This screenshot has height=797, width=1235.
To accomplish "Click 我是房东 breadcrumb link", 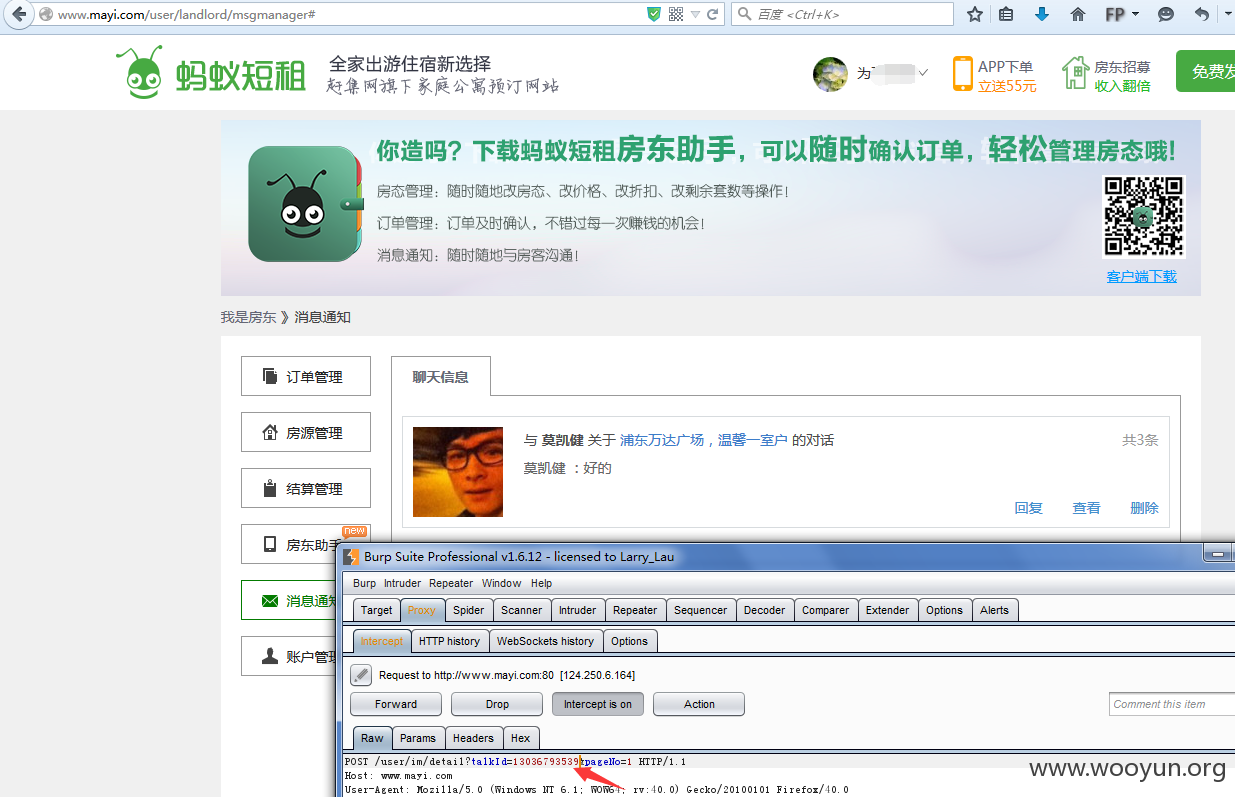I will pos(248,317).
